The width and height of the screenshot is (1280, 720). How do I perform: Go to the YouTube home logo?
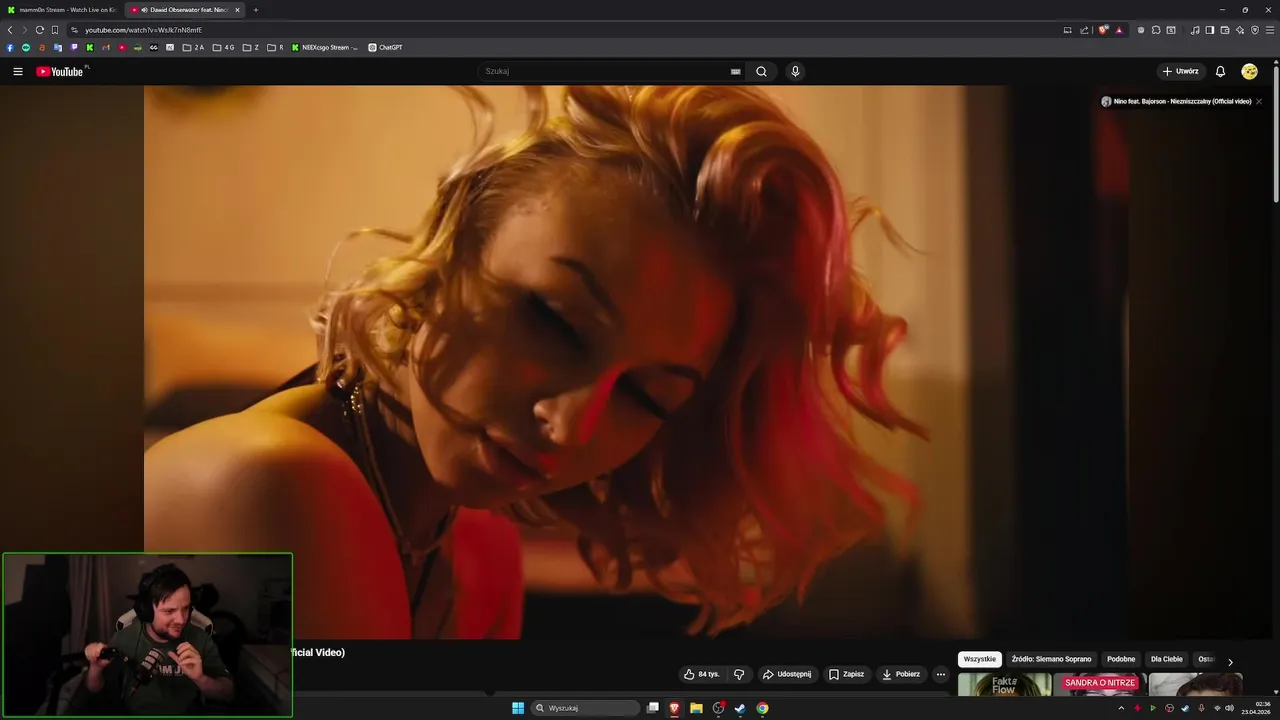point(62,71)
